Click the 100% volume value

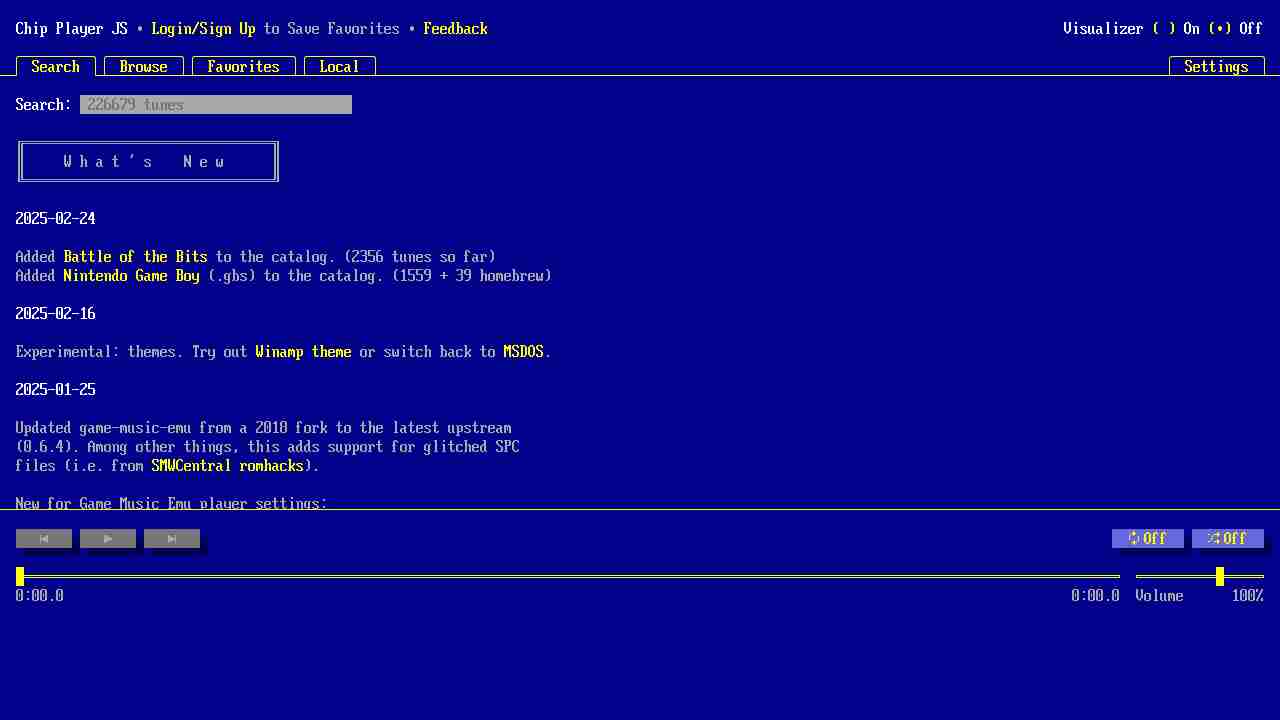[x=1248, y=596]
